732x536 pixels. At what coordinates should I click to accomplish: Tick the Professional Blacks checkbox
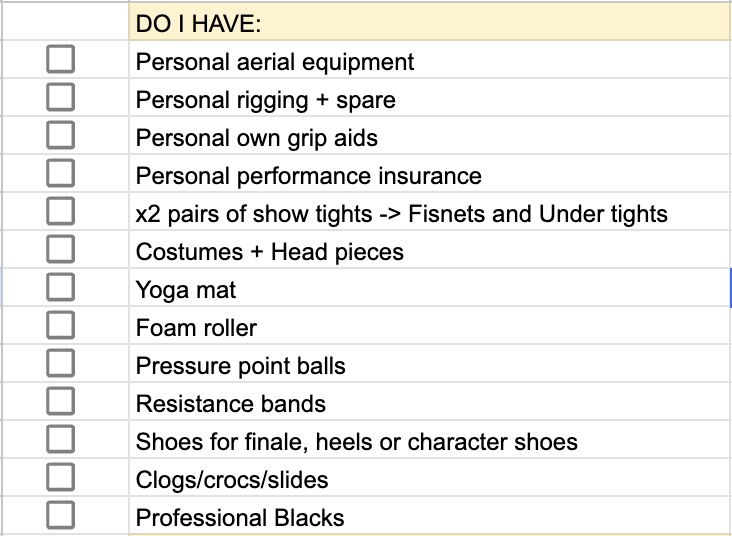pos(61,515)
